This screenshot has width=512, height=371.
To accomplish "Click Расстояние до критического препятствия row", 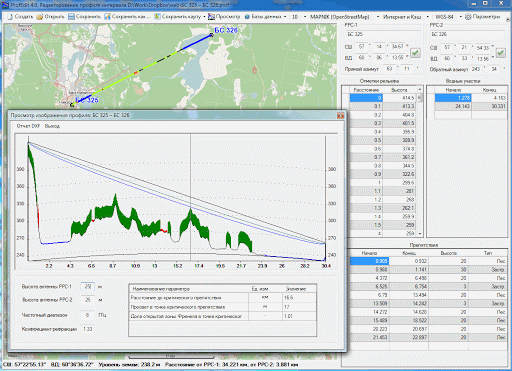I will (x=222, y=297).
